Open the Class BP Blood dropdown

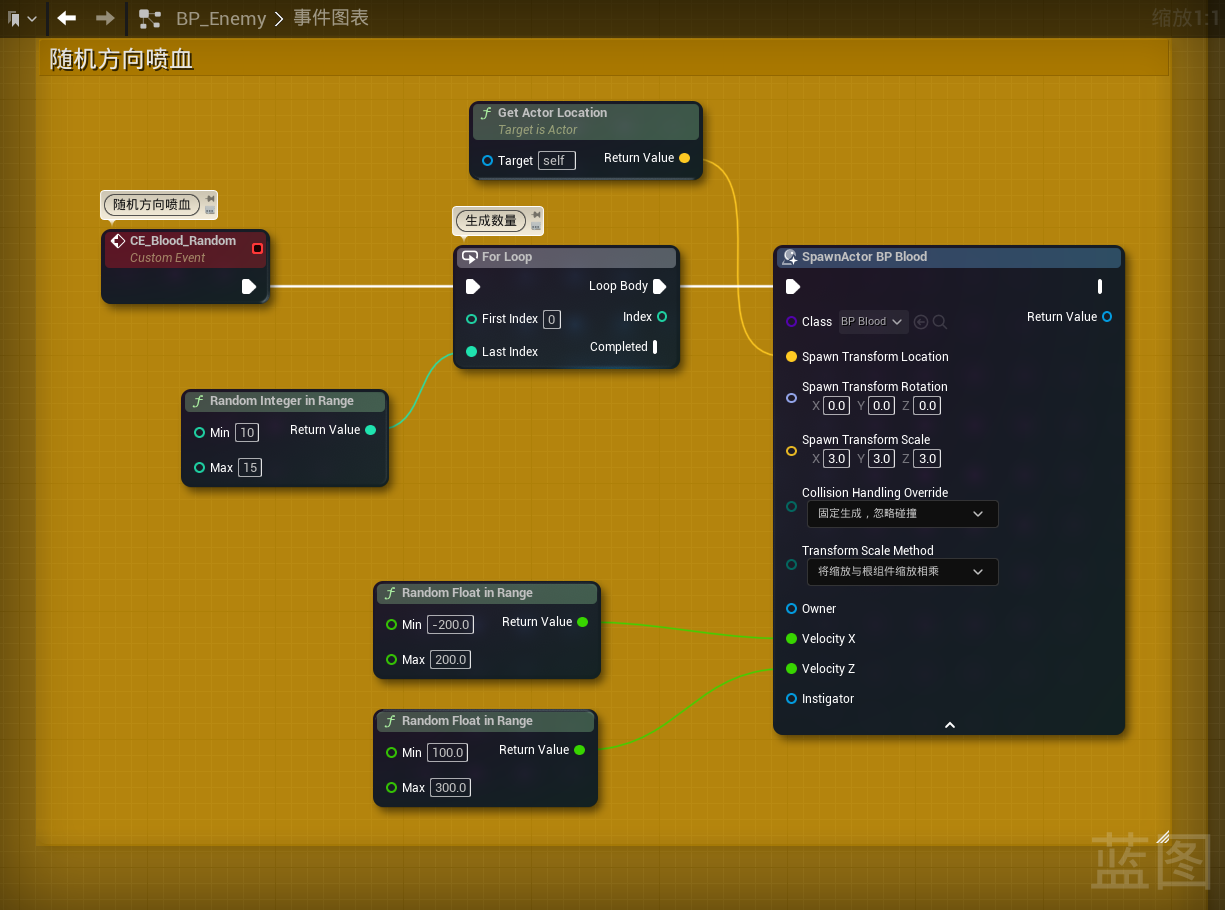pos(873,322)
